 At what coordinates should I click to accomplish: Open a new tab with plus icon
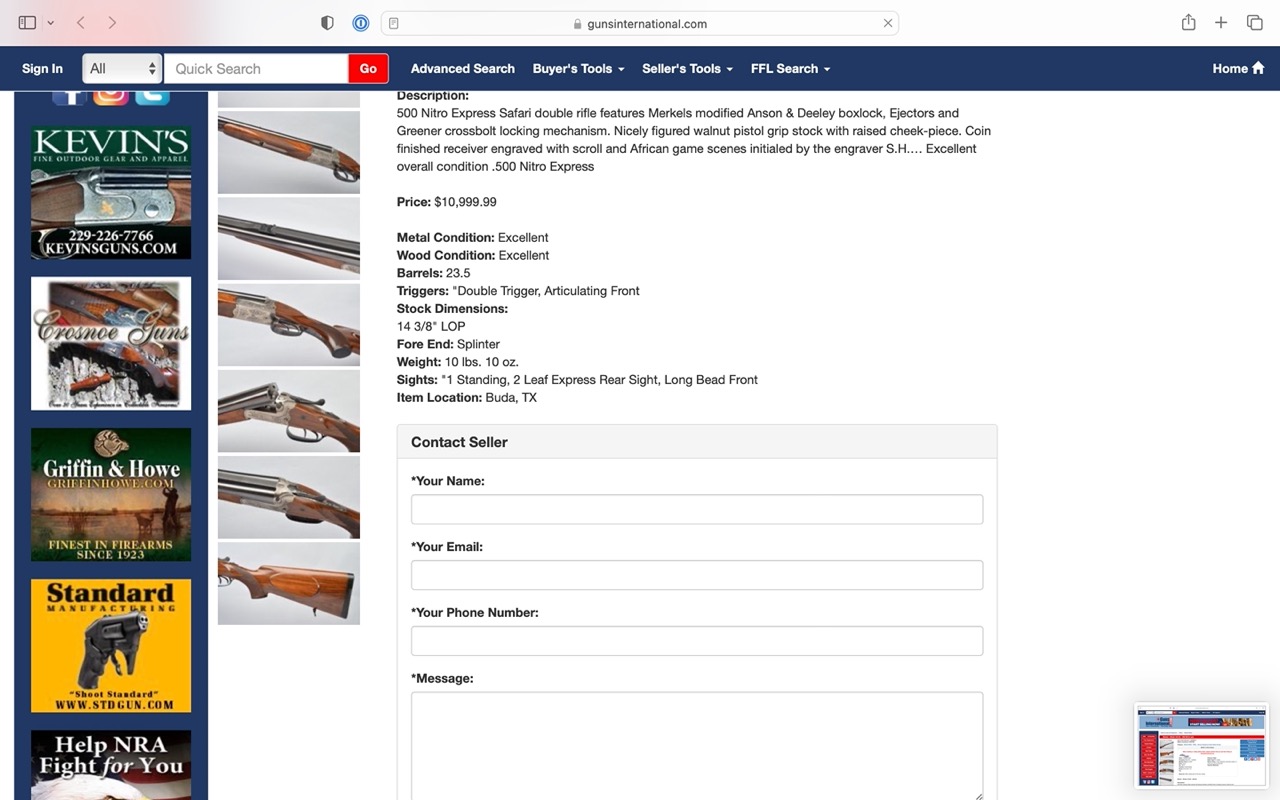(1221, 23)
